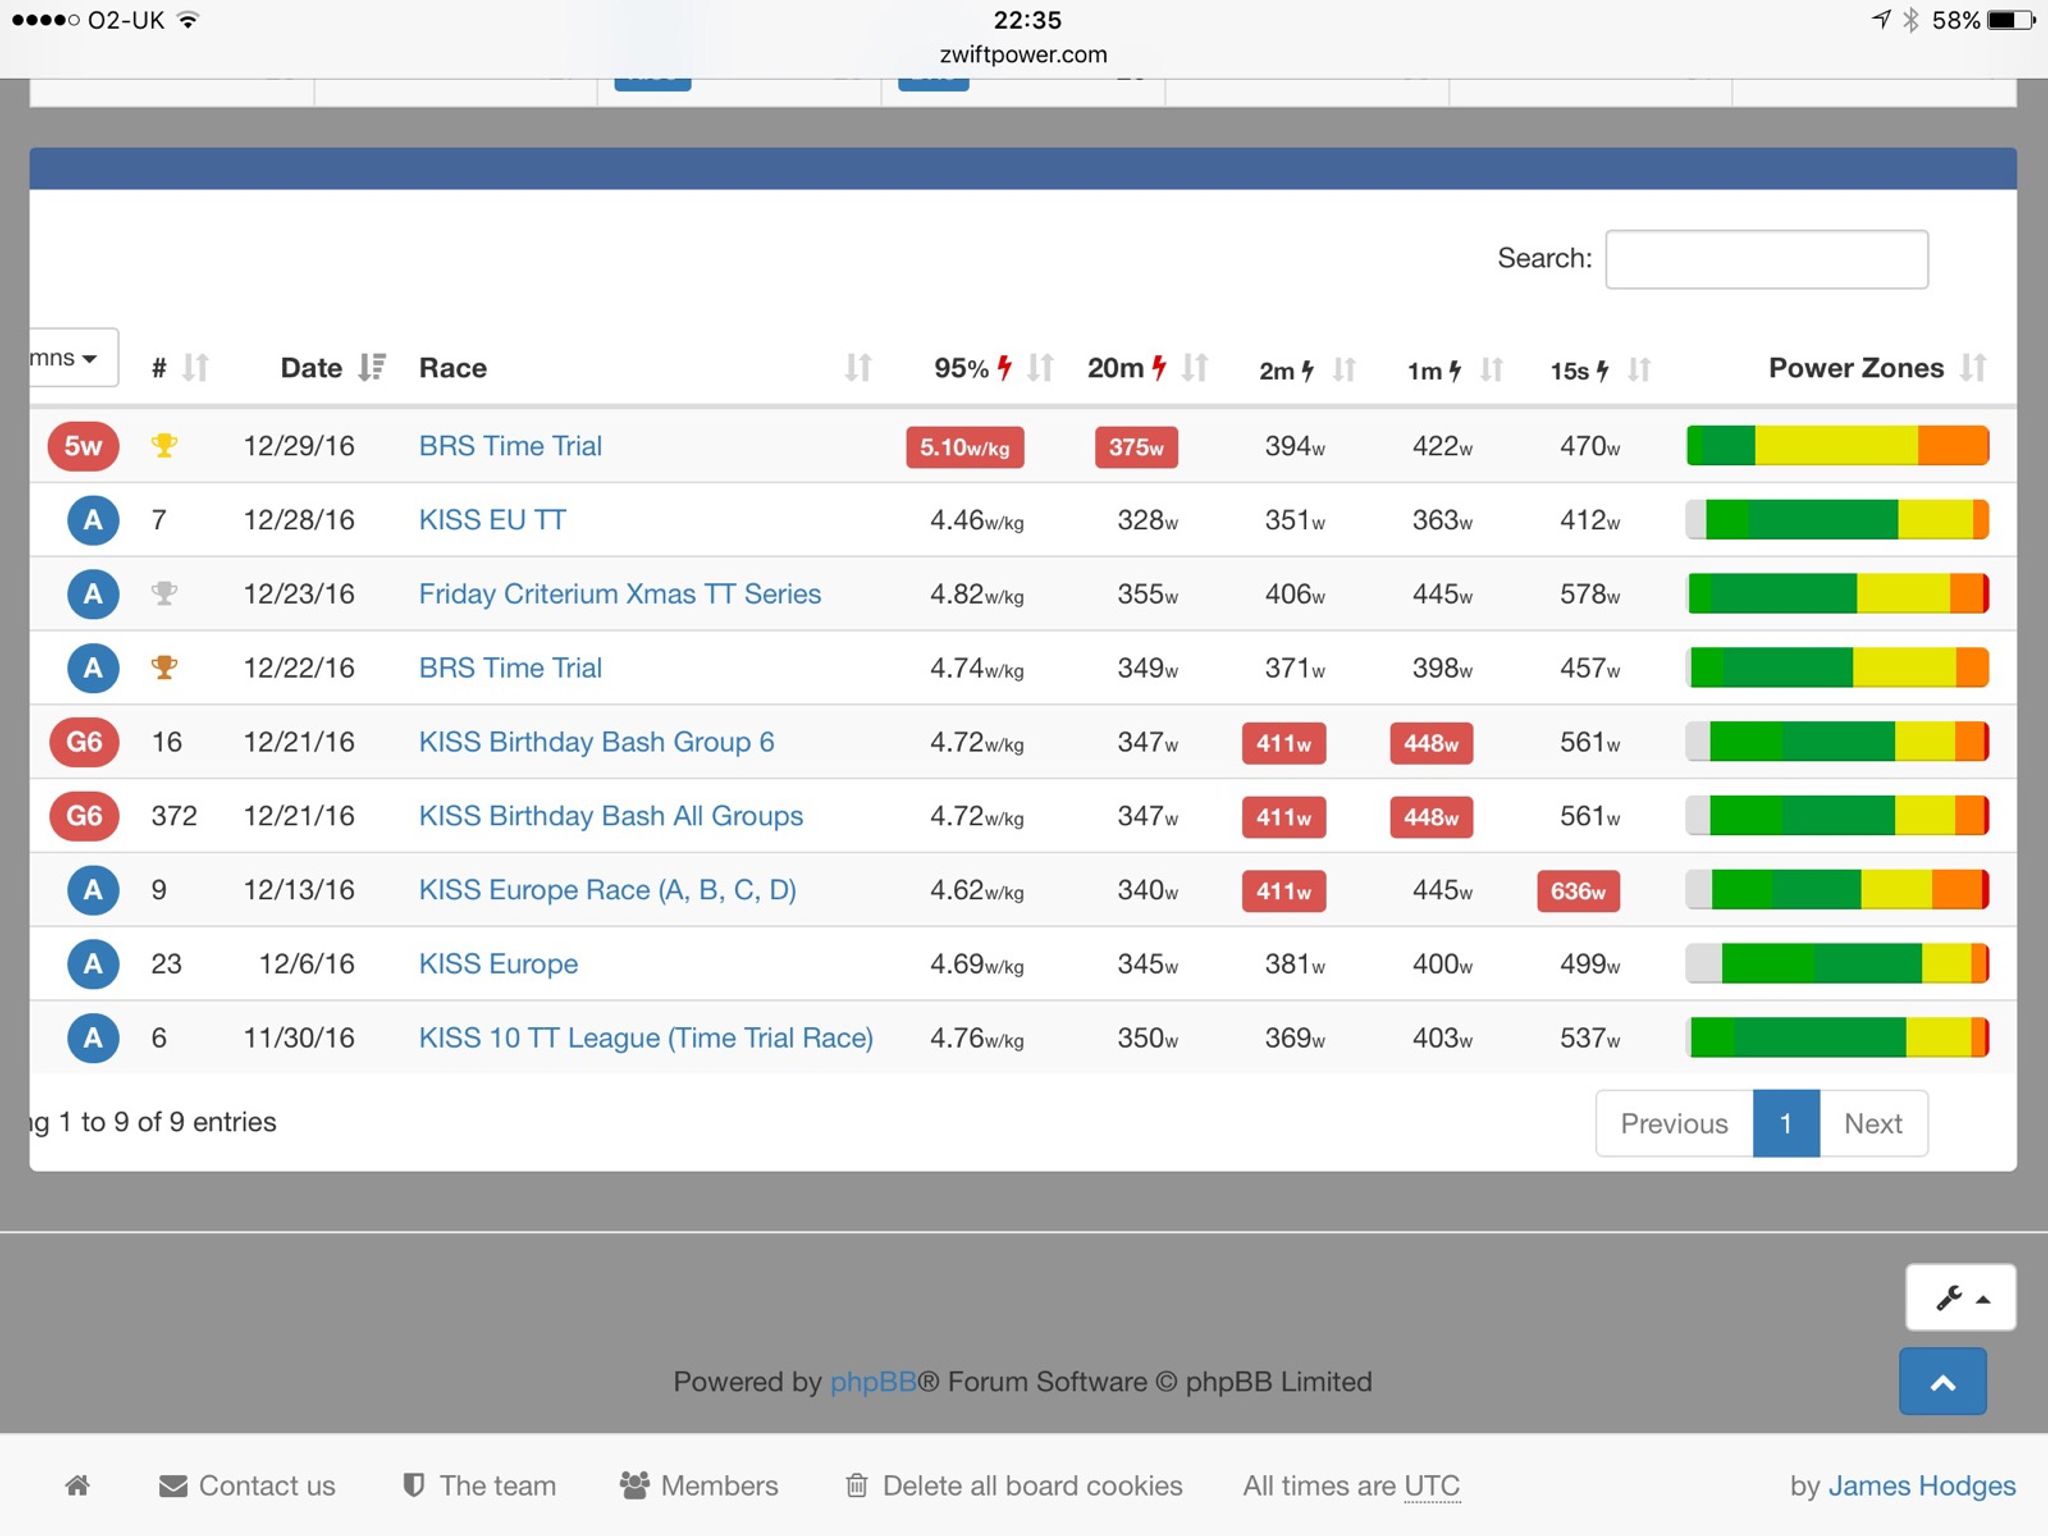The image size is (2048, 1536).
Task: Click the bronze trophy on the 12/22/16 BRS Time Trial row
Action: pyautogui.click(x=164, y=667)
